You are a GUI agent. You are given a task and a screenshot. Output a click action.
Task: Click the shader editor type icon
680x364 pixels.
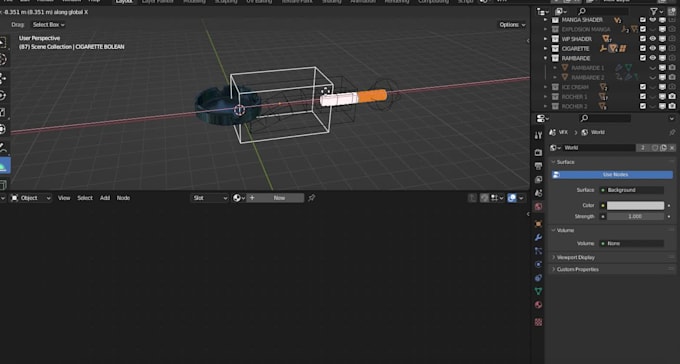coord(2,198)
